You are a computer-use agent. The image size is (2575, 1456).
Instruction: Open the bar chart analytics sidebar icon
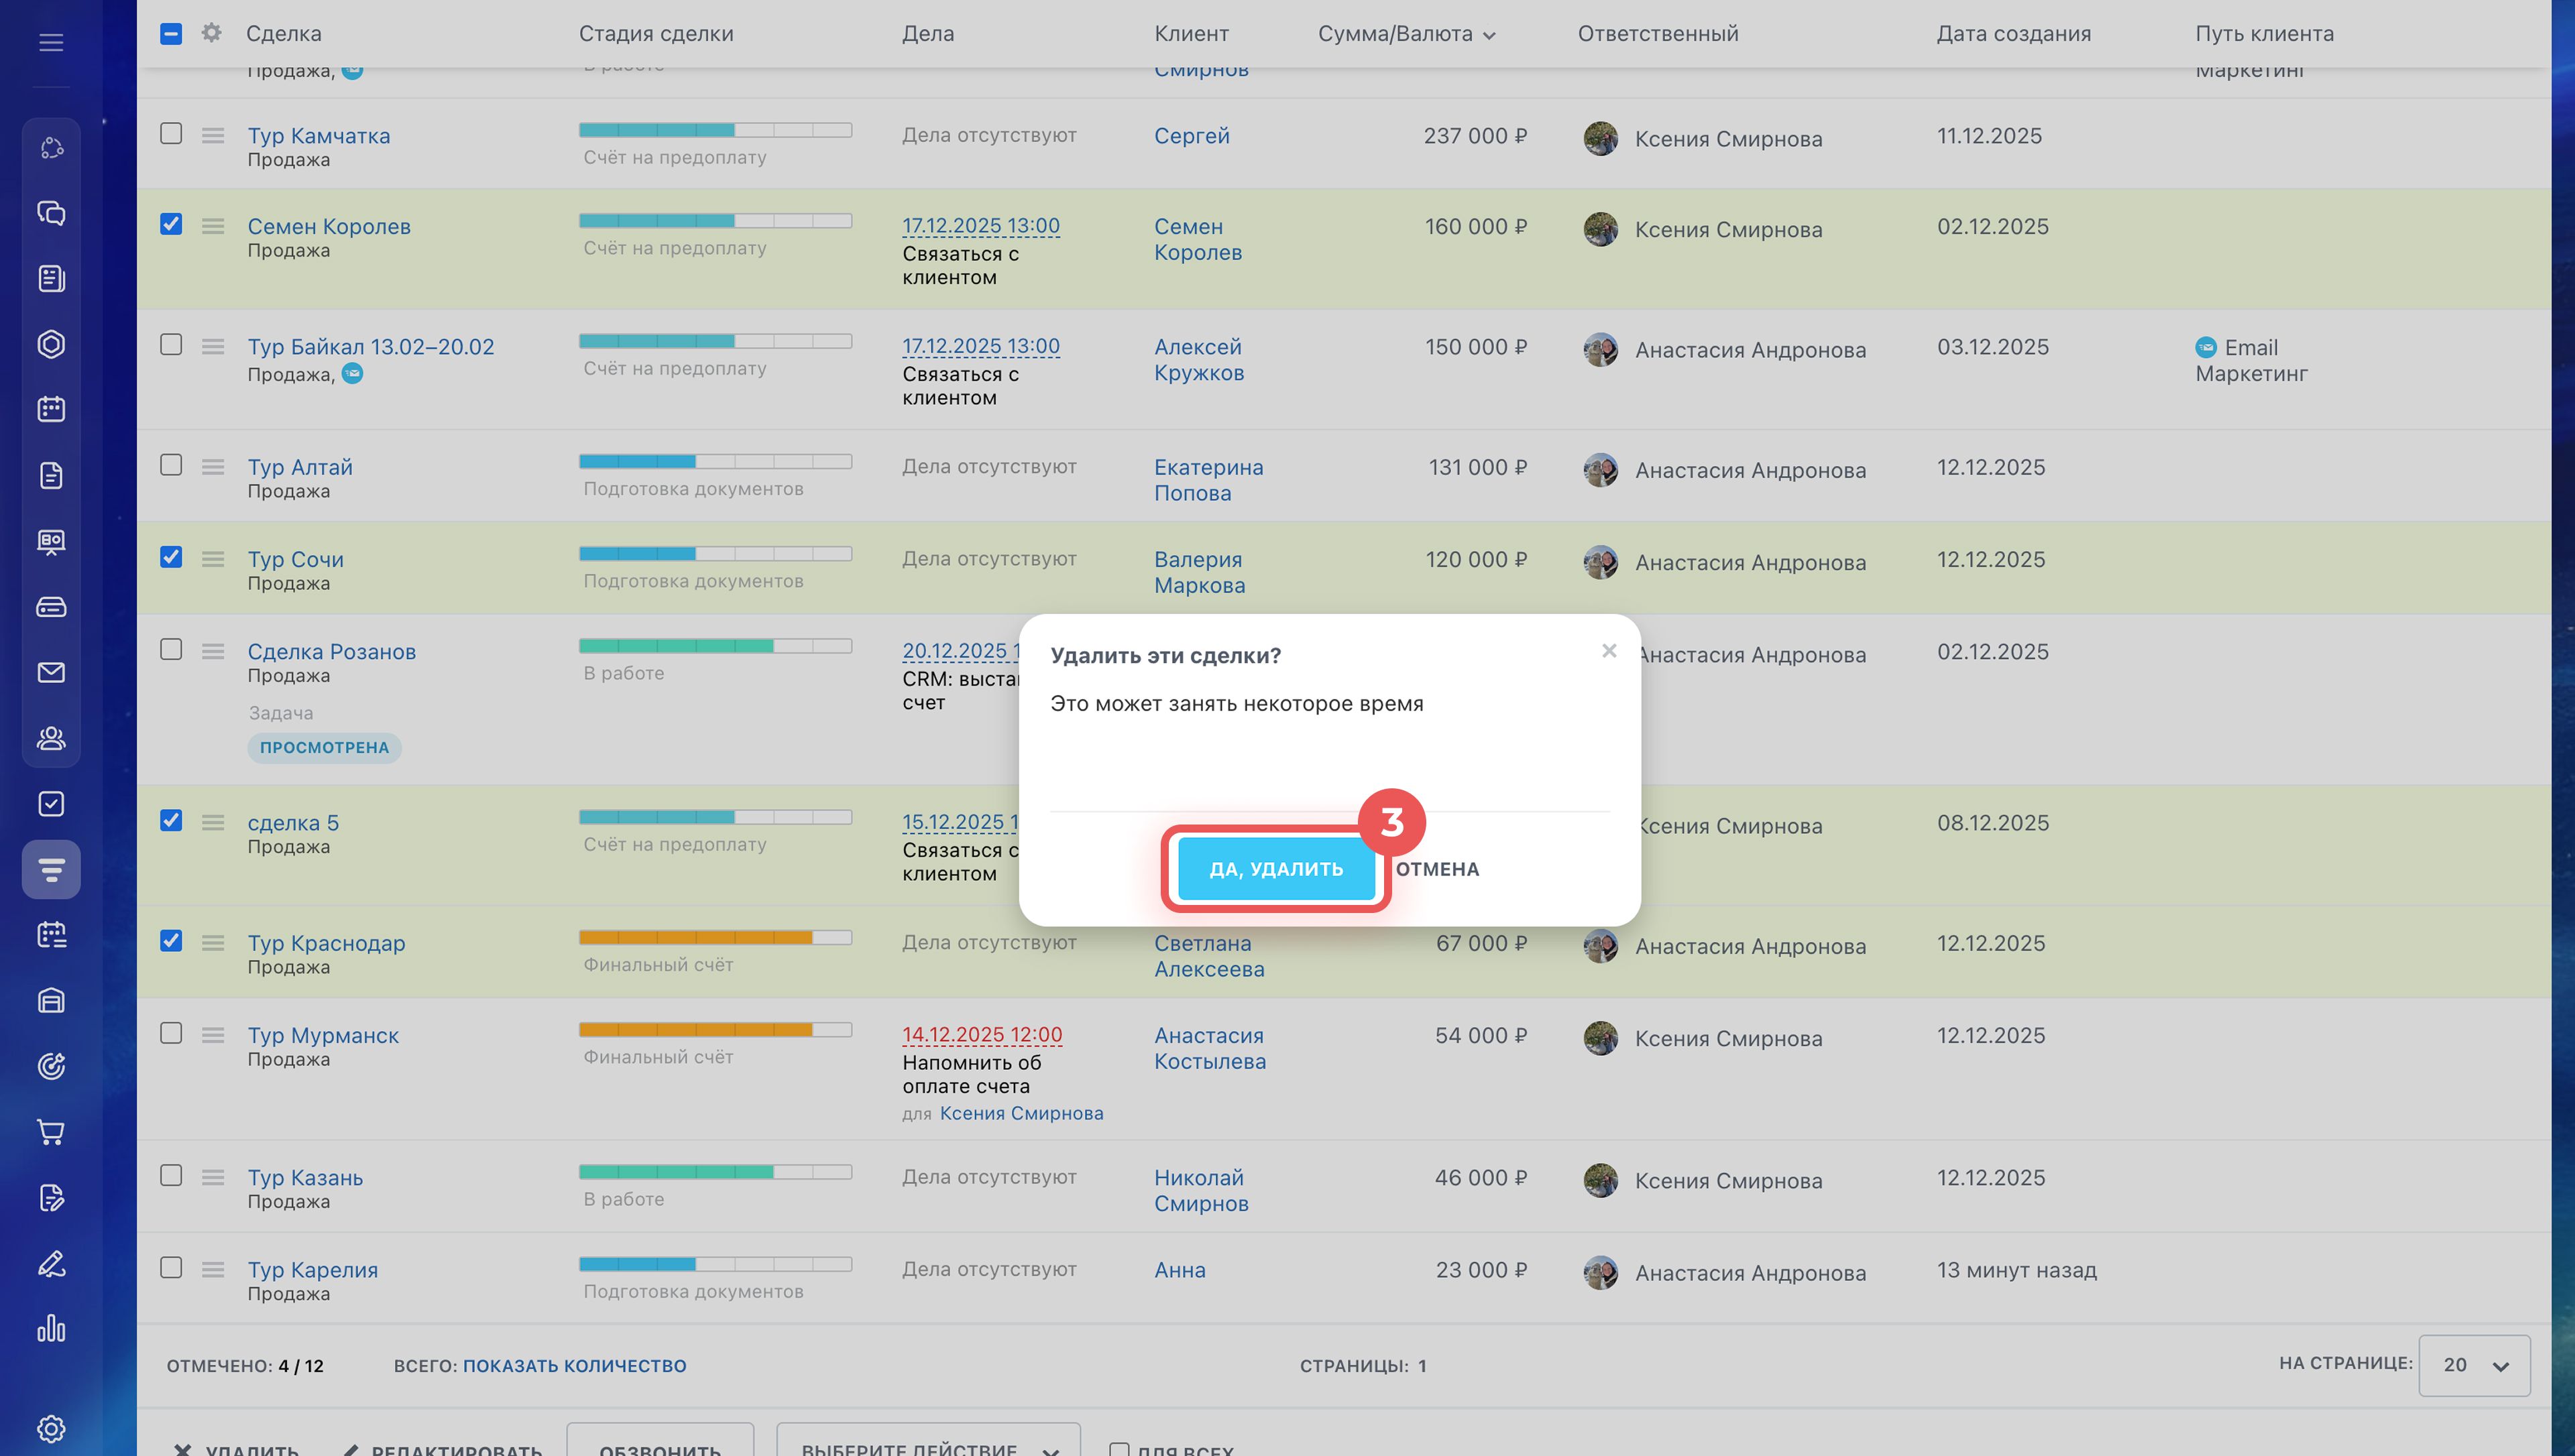coord(51,1328)
